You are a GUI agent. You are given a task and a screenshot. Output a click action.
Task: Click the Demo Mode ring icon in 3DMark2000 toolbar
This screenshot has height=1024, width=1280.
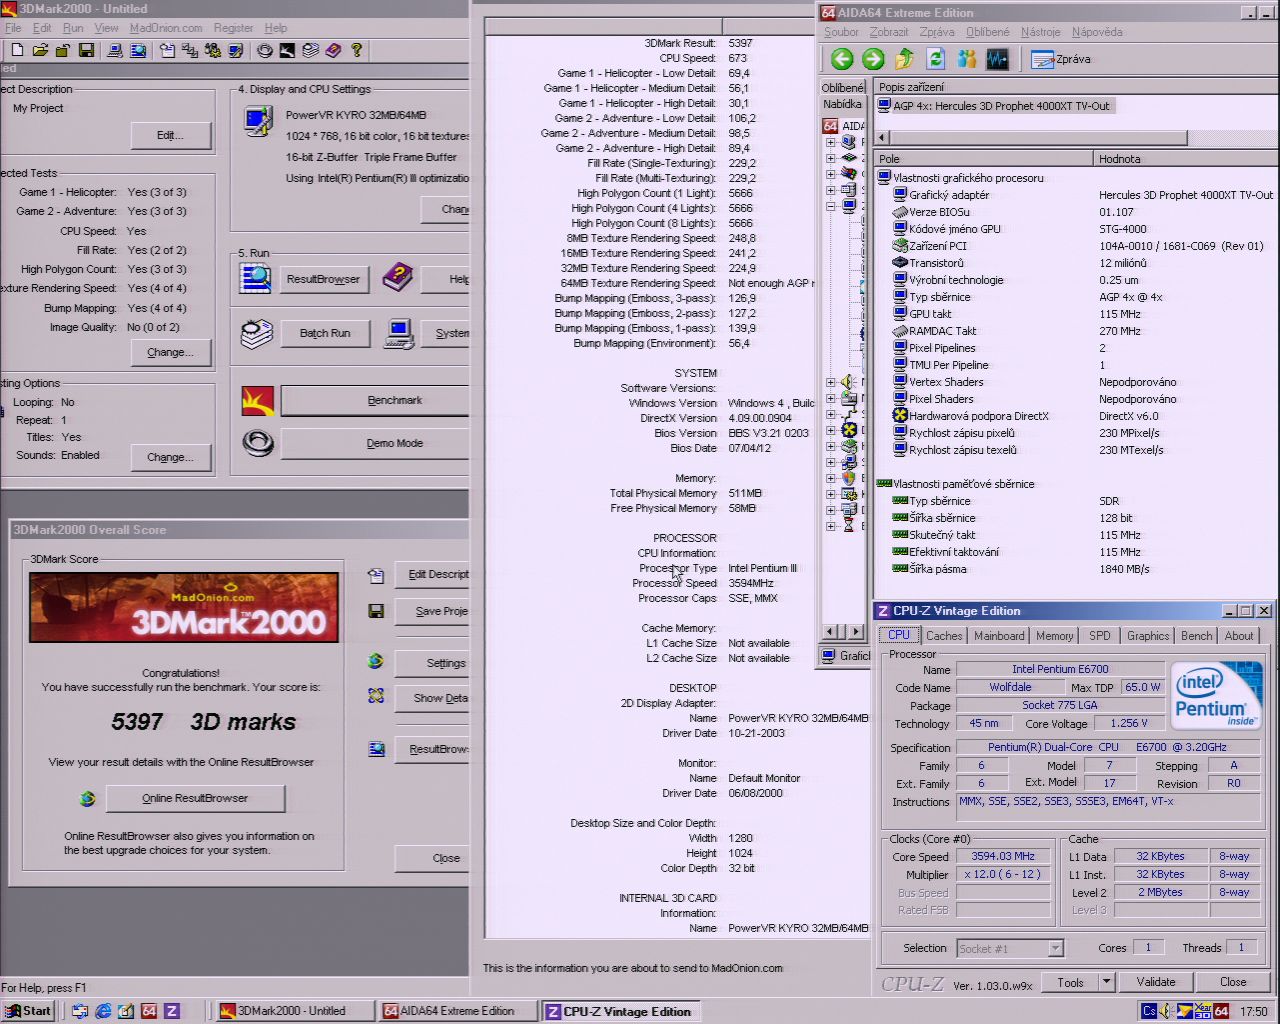(265, 50)
